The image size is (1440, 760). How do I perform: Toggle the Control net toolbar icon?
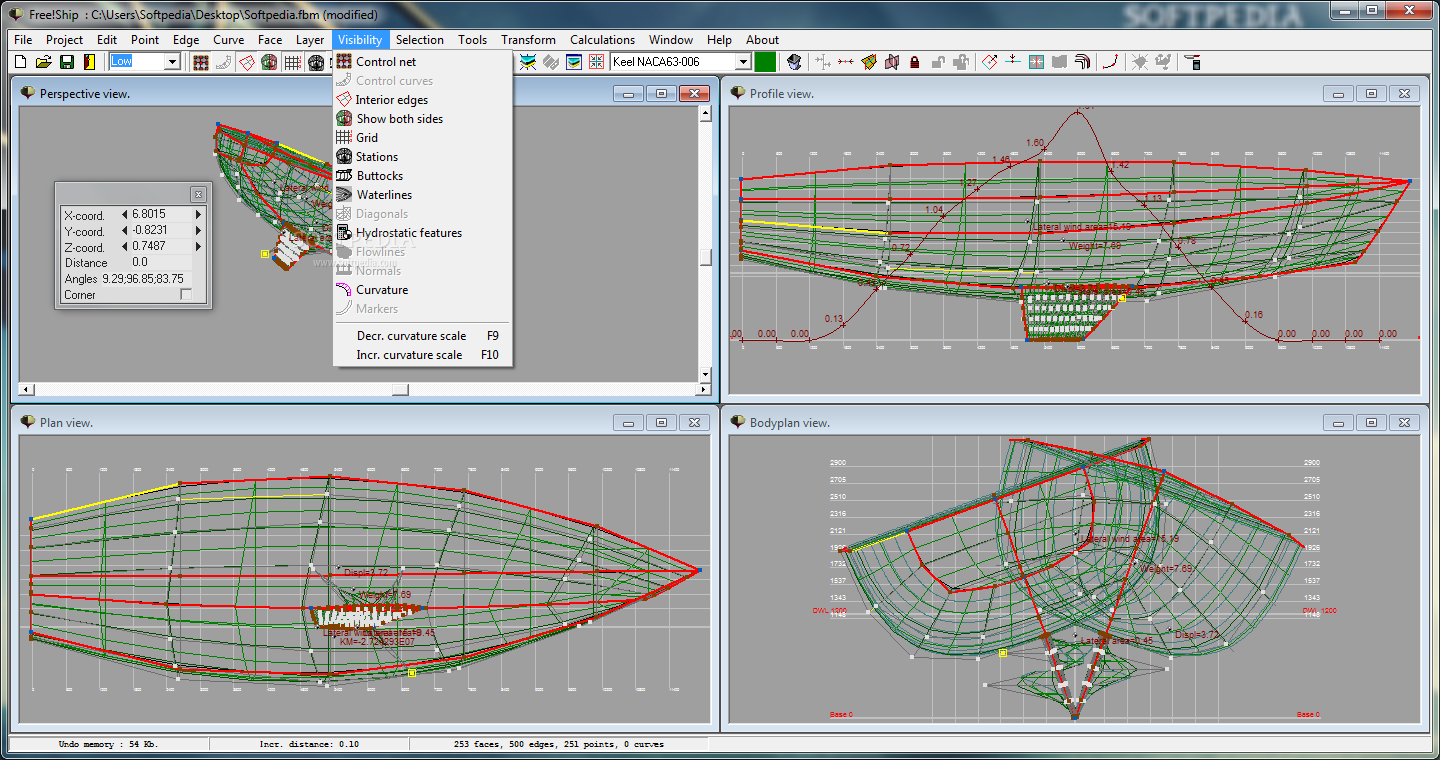[x=201, y=62]
